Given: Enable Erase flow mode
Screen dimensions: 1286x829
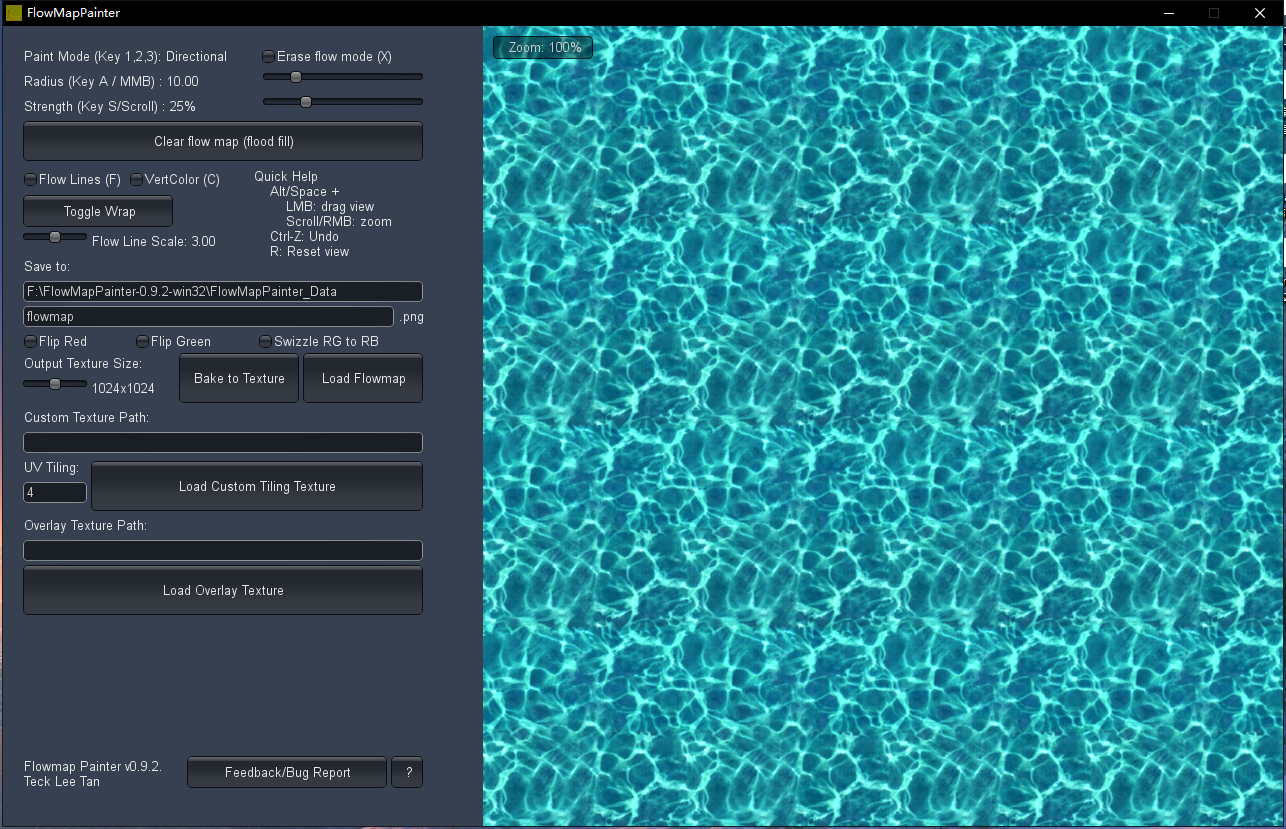Looking at the screenshot, I should (x=267, y=57).
